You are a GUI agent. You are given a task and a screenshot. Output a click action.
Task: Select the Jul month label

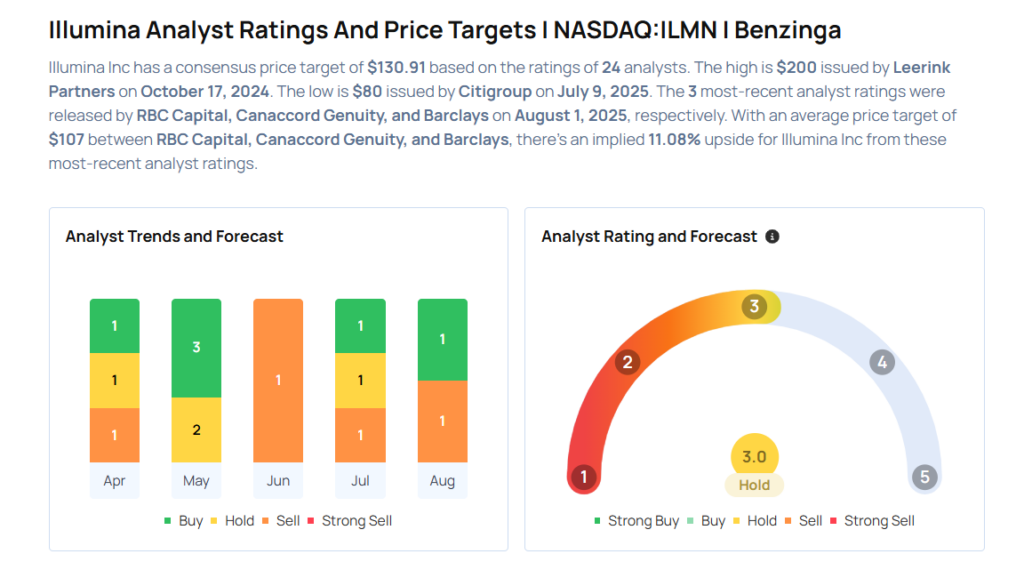[360, 481]
